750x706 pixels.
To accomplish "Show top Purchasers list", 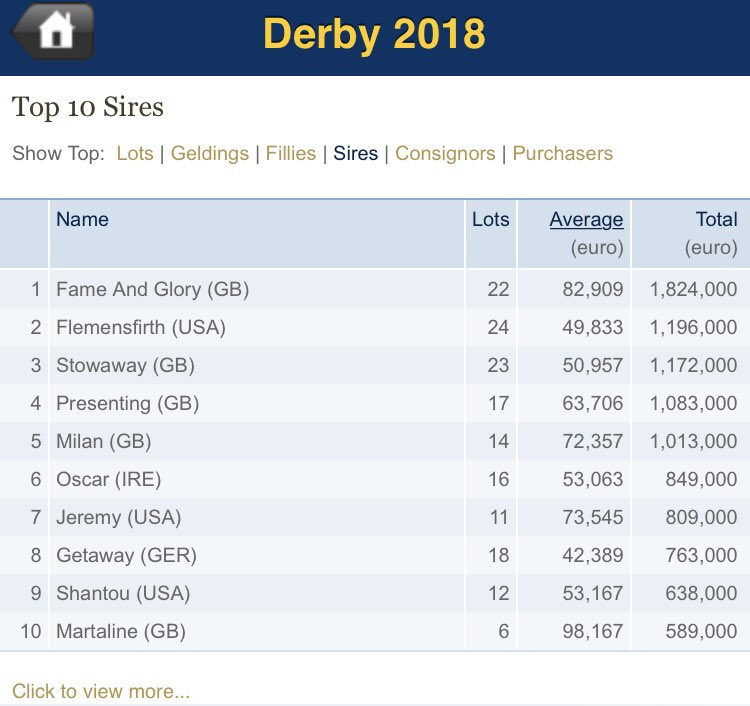I will [x=563, y=154].
